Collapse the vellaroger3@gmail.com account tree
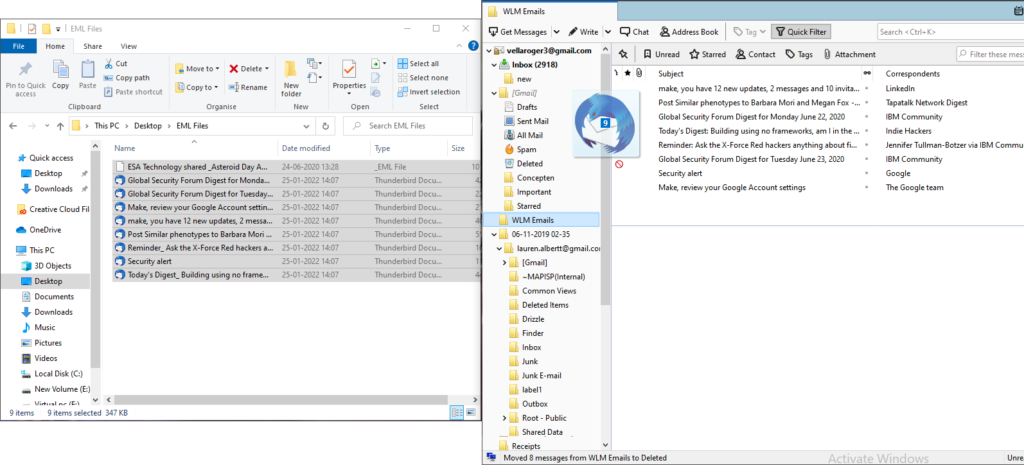The height and width of the screenshot is (465, 1024). click(490, 51)
